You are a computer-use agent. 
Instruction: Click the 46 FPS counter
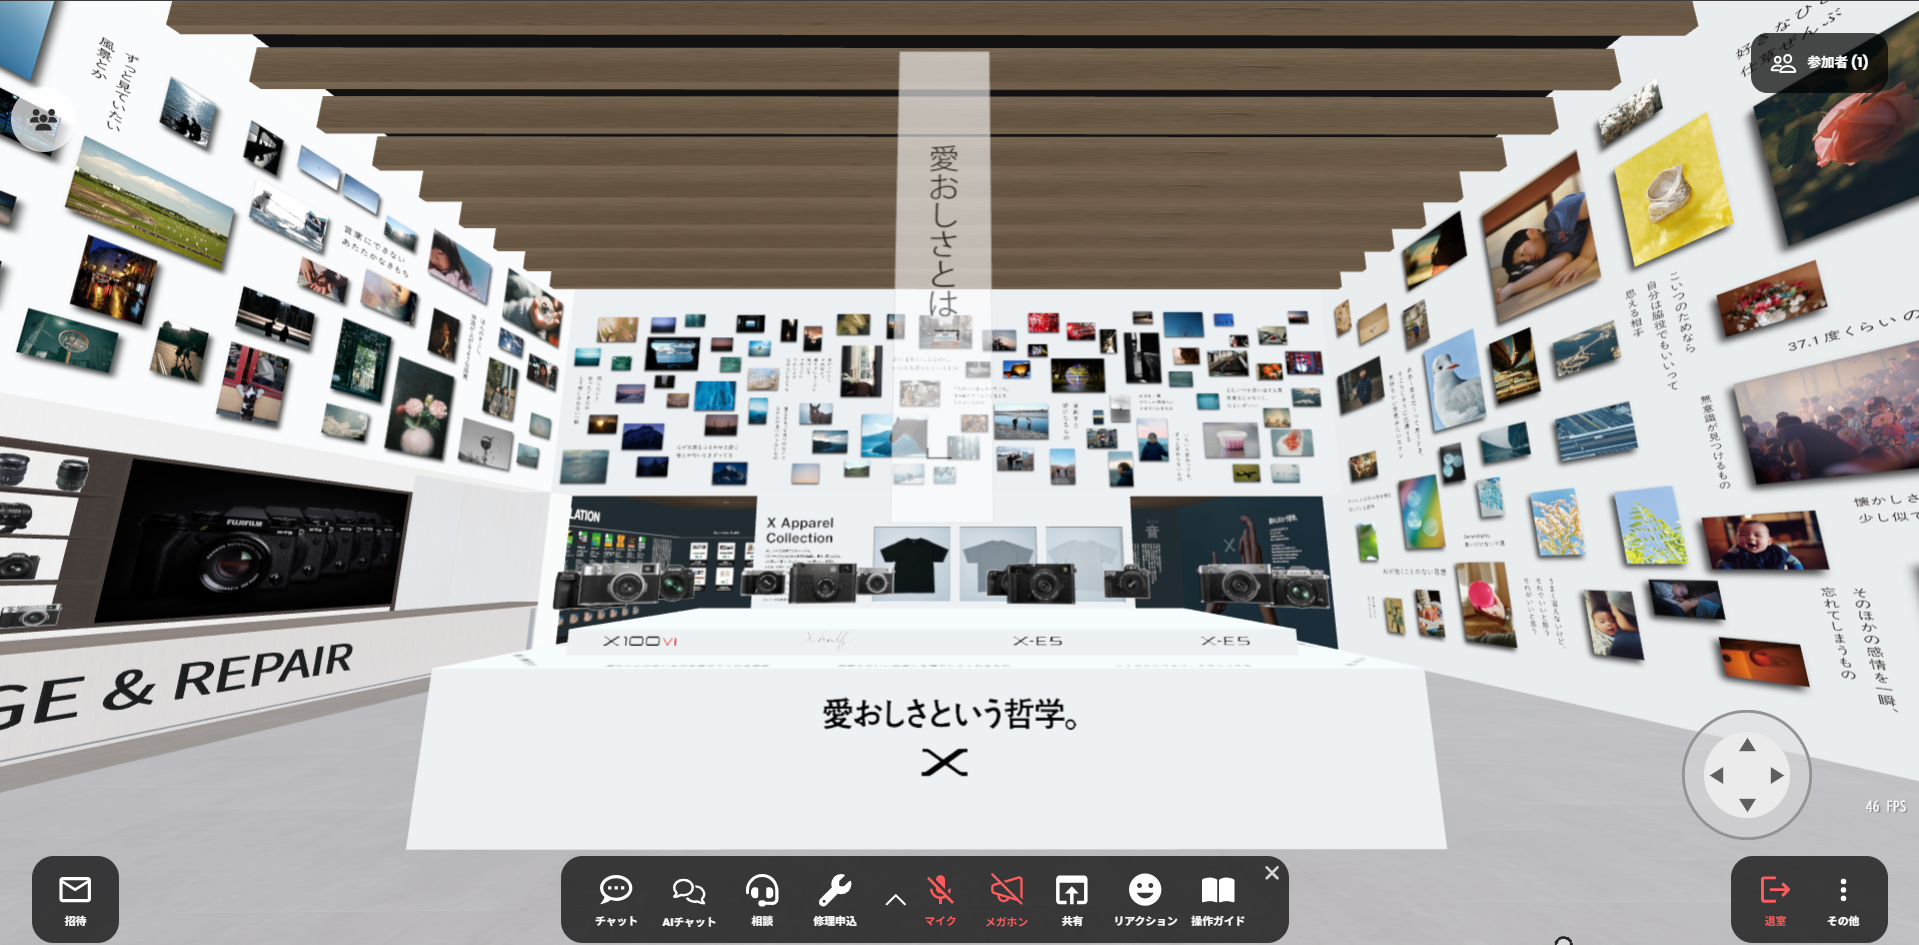(1886, 806)
